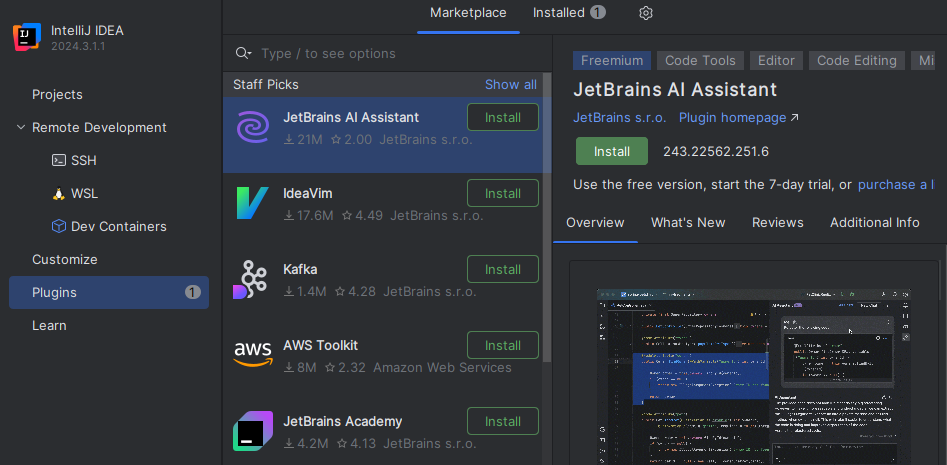Click the Freemium tag
Screen dimensions: 947x465
click(612, 60)
